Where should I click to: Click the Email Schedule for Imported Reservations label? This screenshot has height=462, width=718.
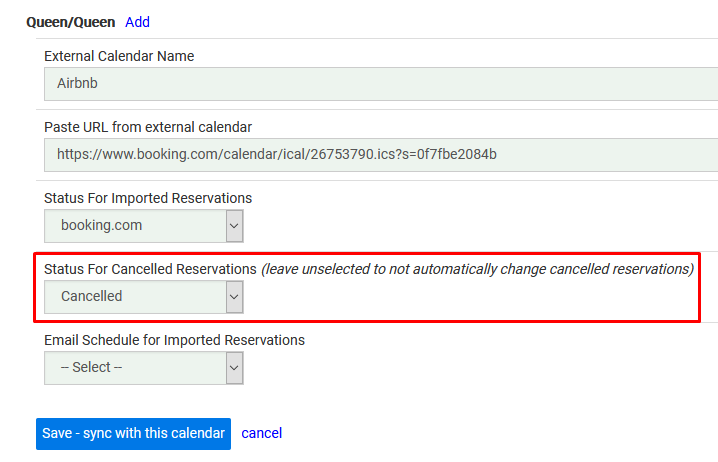point(174,340)
